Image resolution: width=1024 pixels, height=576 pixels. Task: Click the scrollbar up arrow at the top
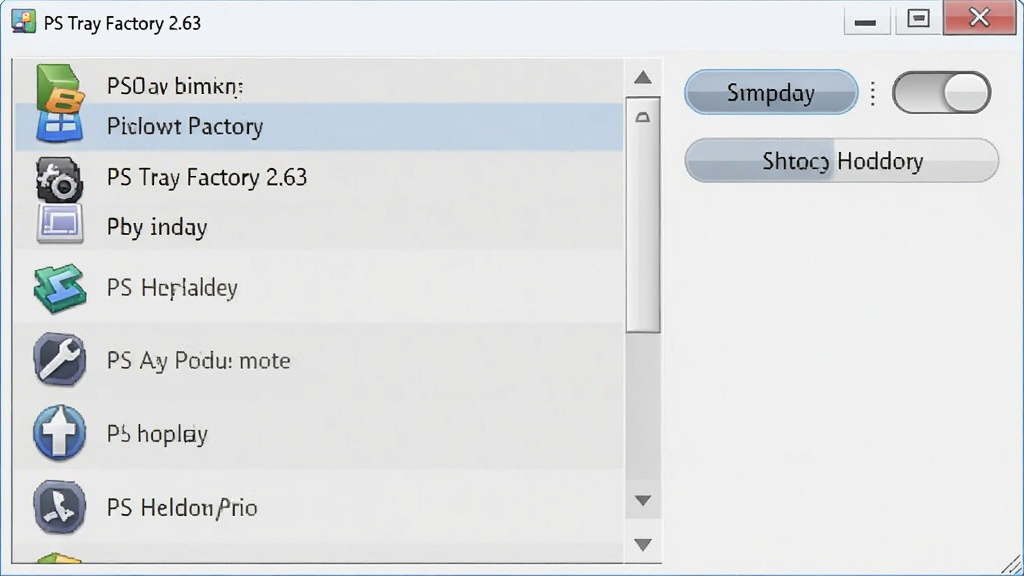coord(643,78)
